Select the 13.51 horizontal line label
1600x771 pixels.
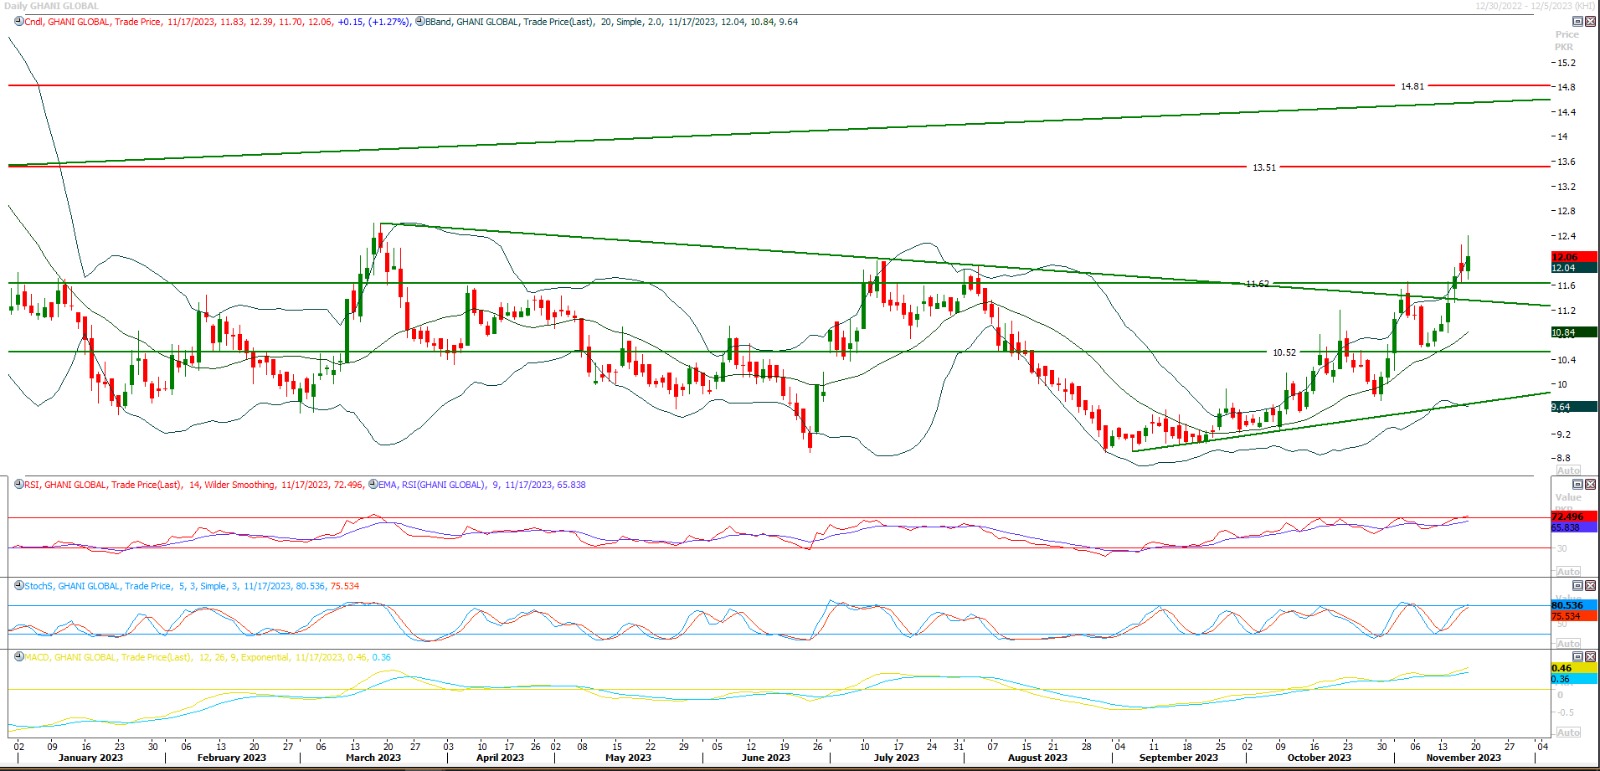click(1264, 168)
